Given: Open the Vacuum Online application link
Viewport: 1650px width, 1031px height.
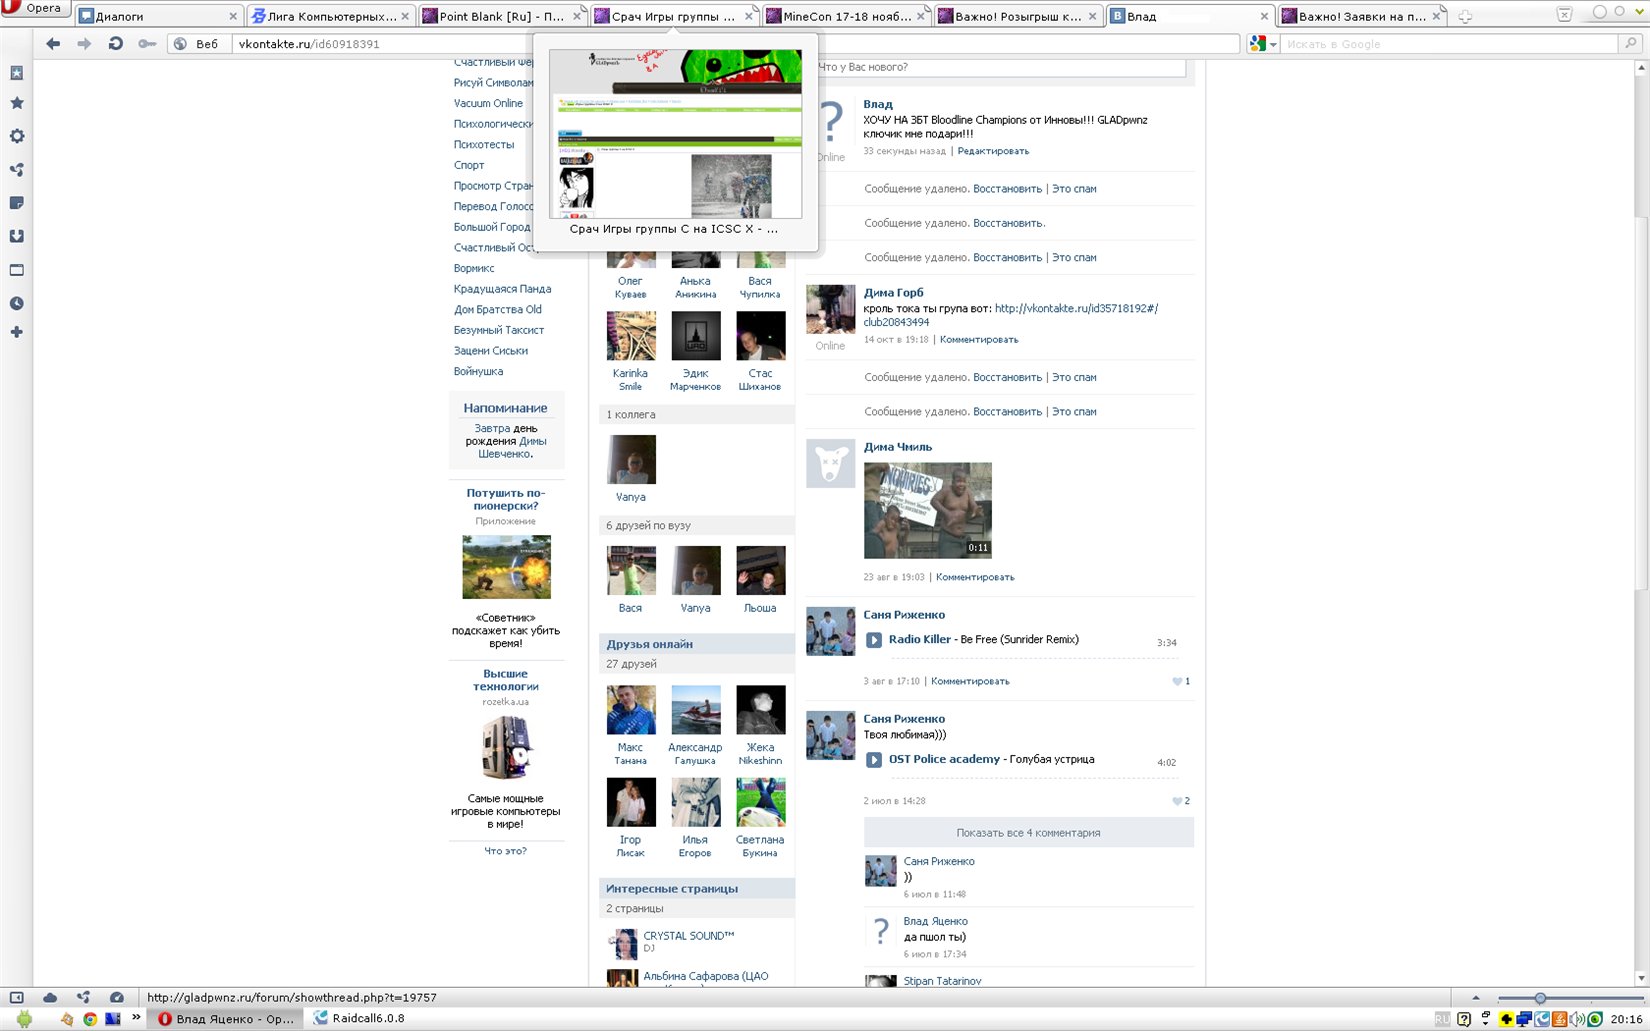Looking at the screenshot, I should [488, 103].
